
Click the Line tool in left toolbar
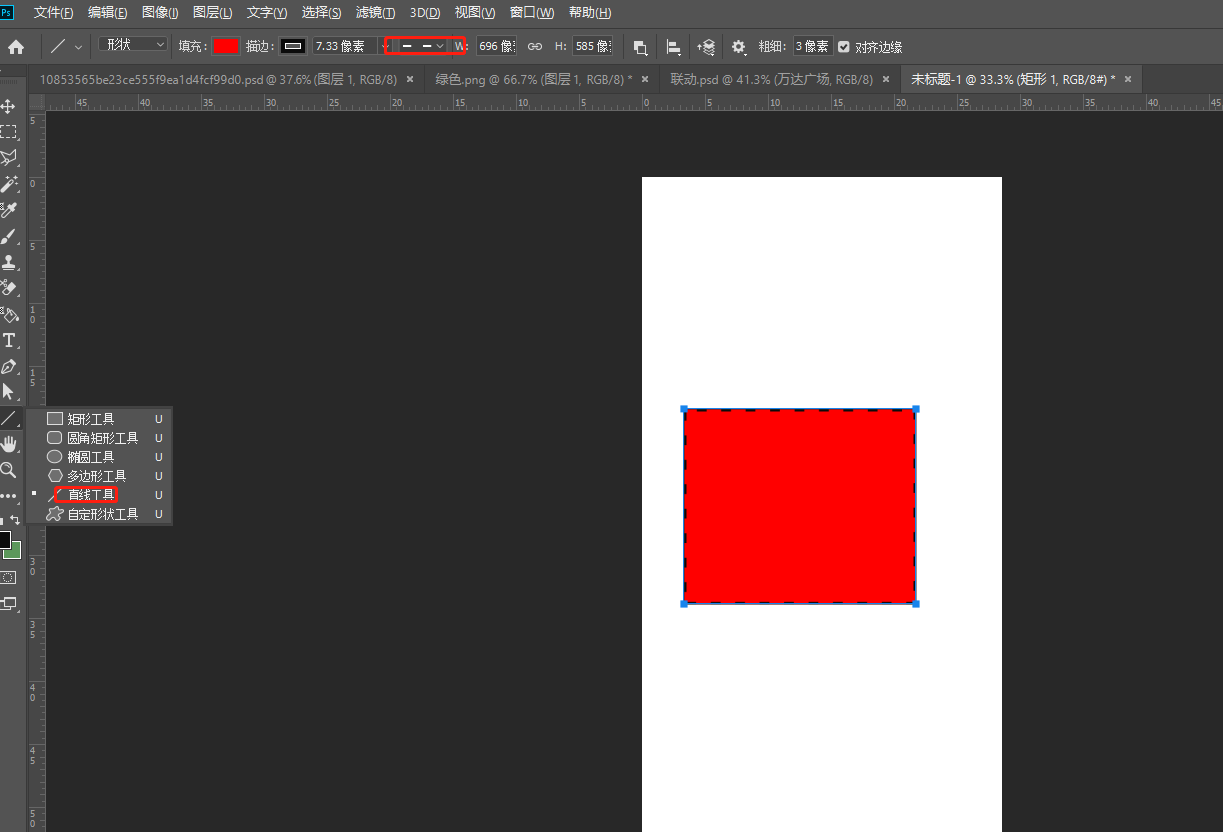[9, 418]
